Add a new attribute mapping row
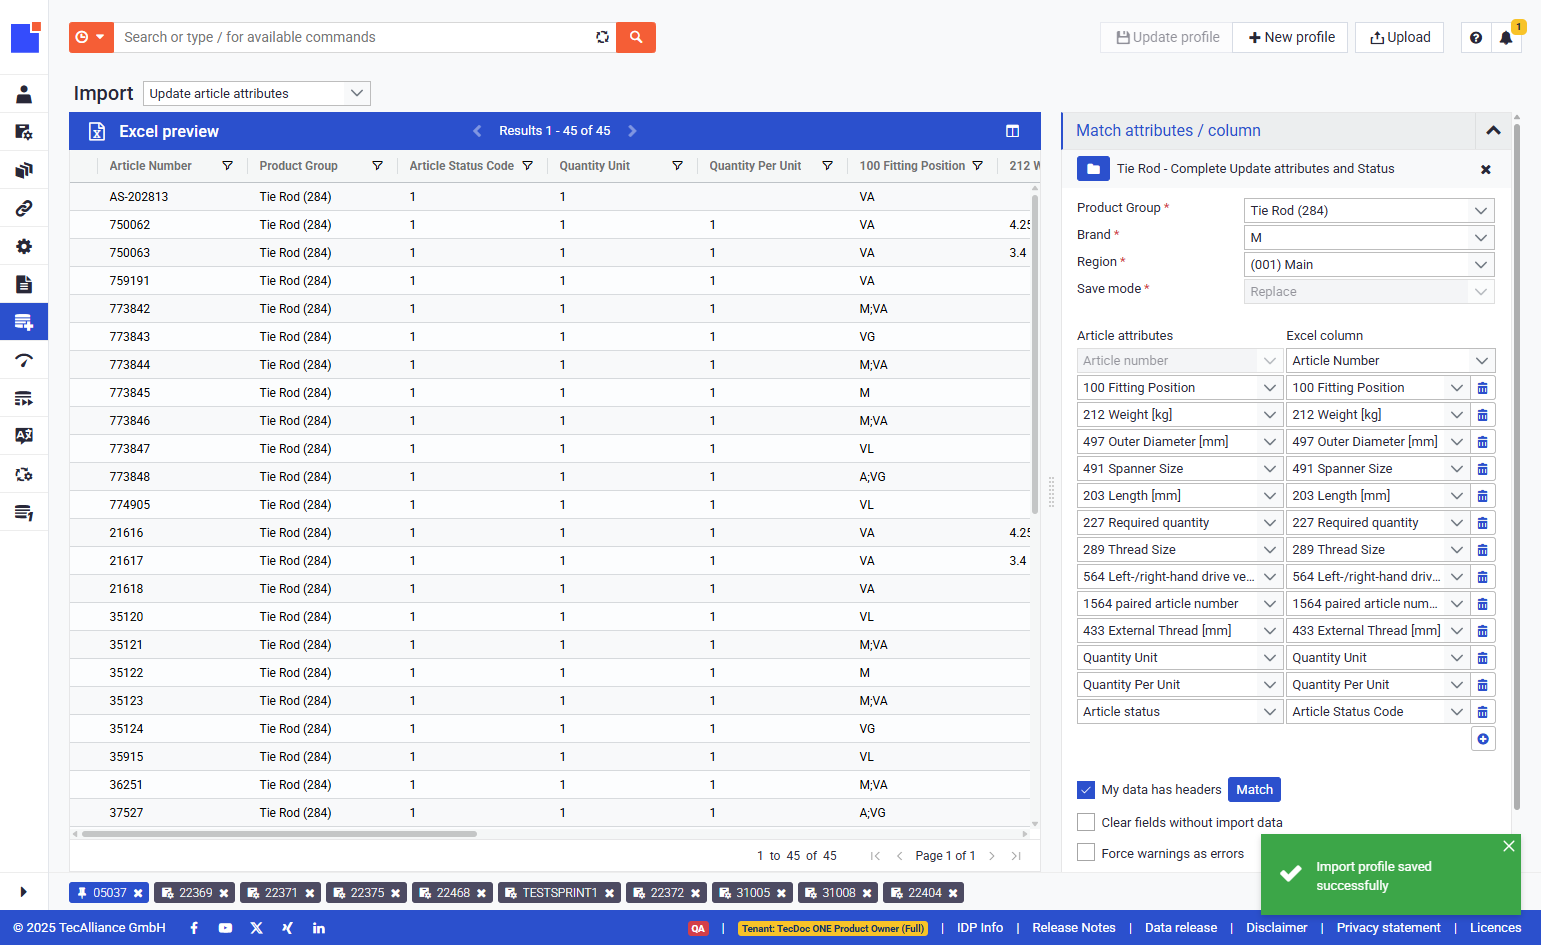 (x=1483, y=739)
